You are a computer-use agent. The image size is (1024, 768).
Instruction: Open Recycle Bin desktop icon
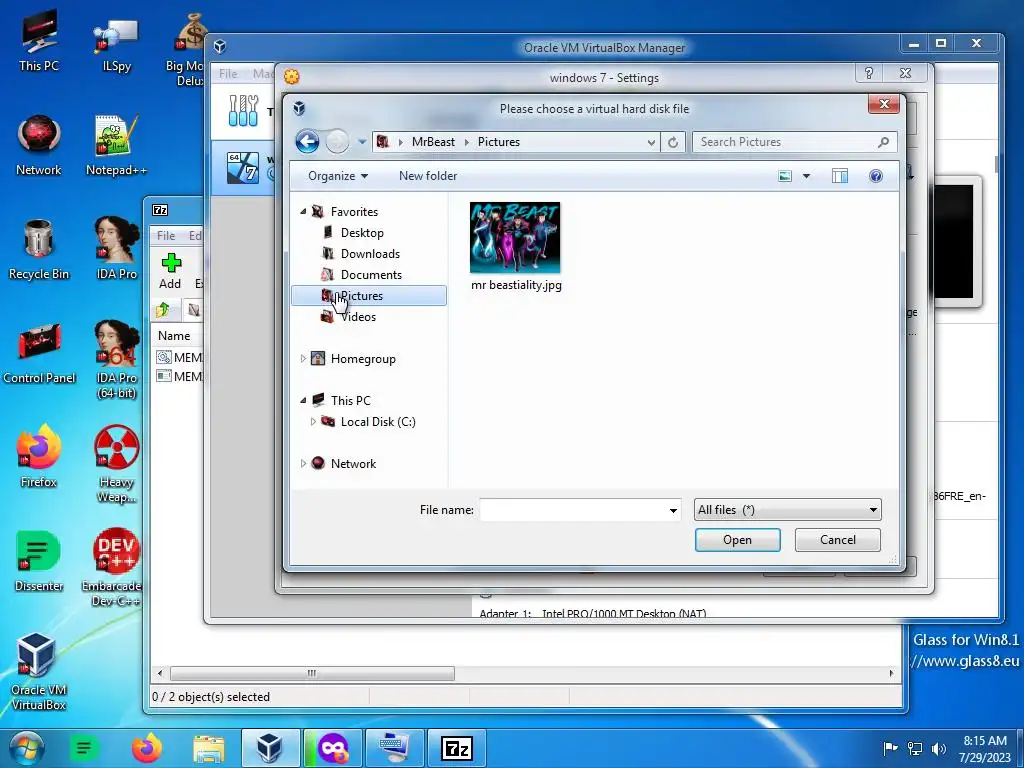pyautogui.click(x=39, y=249)
